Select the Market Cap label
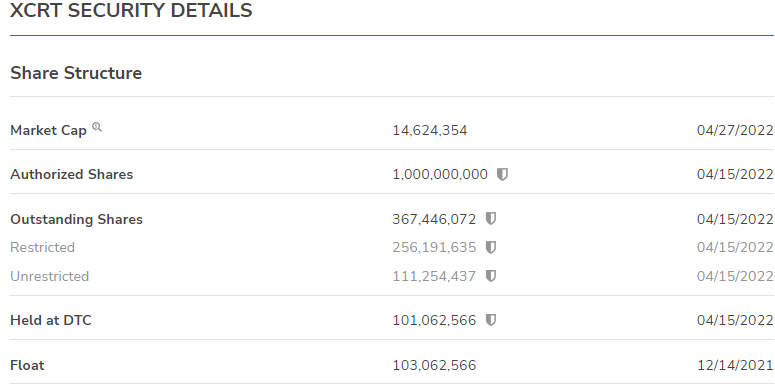The image size is (775, 386). pos(48,130)
